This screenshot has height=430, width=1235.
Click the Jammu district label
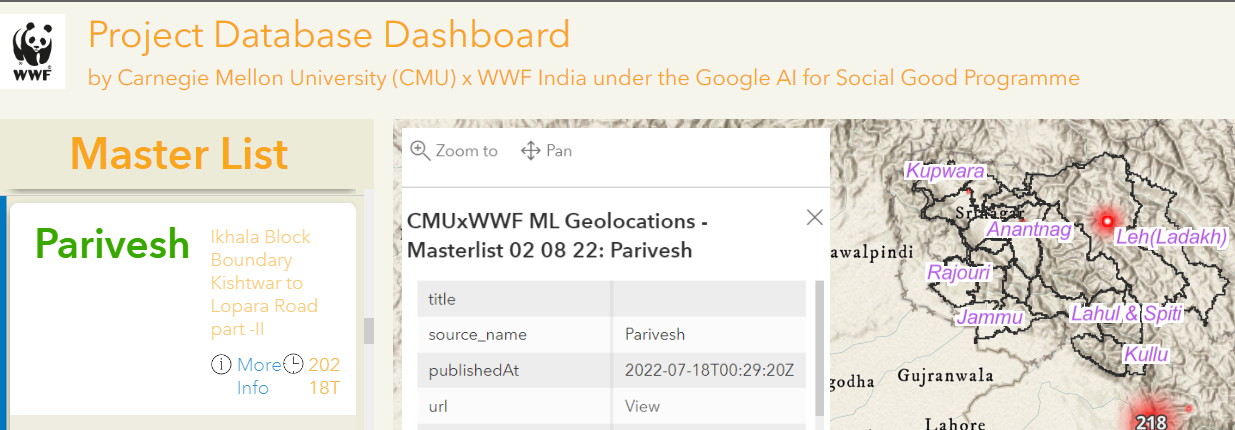point(991,318)
